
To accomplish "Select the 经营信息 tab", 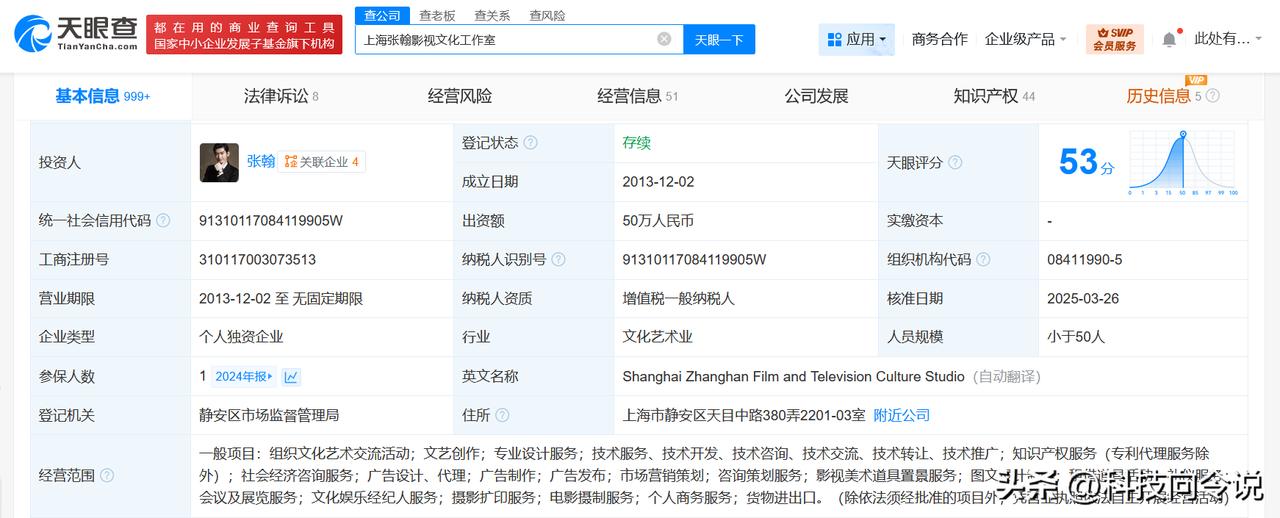I will click(637, 96).
